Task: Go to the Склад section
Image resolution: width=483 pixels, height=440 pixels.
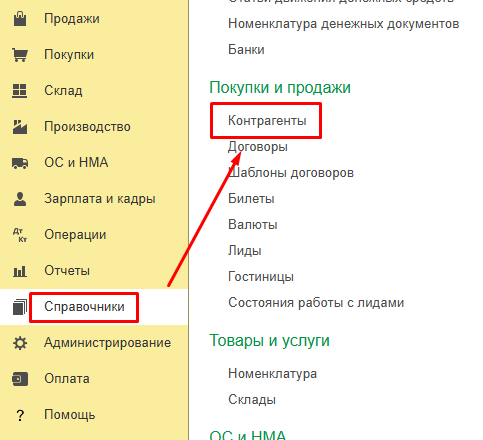Action: pyautogui.click(x=63, y=91)
